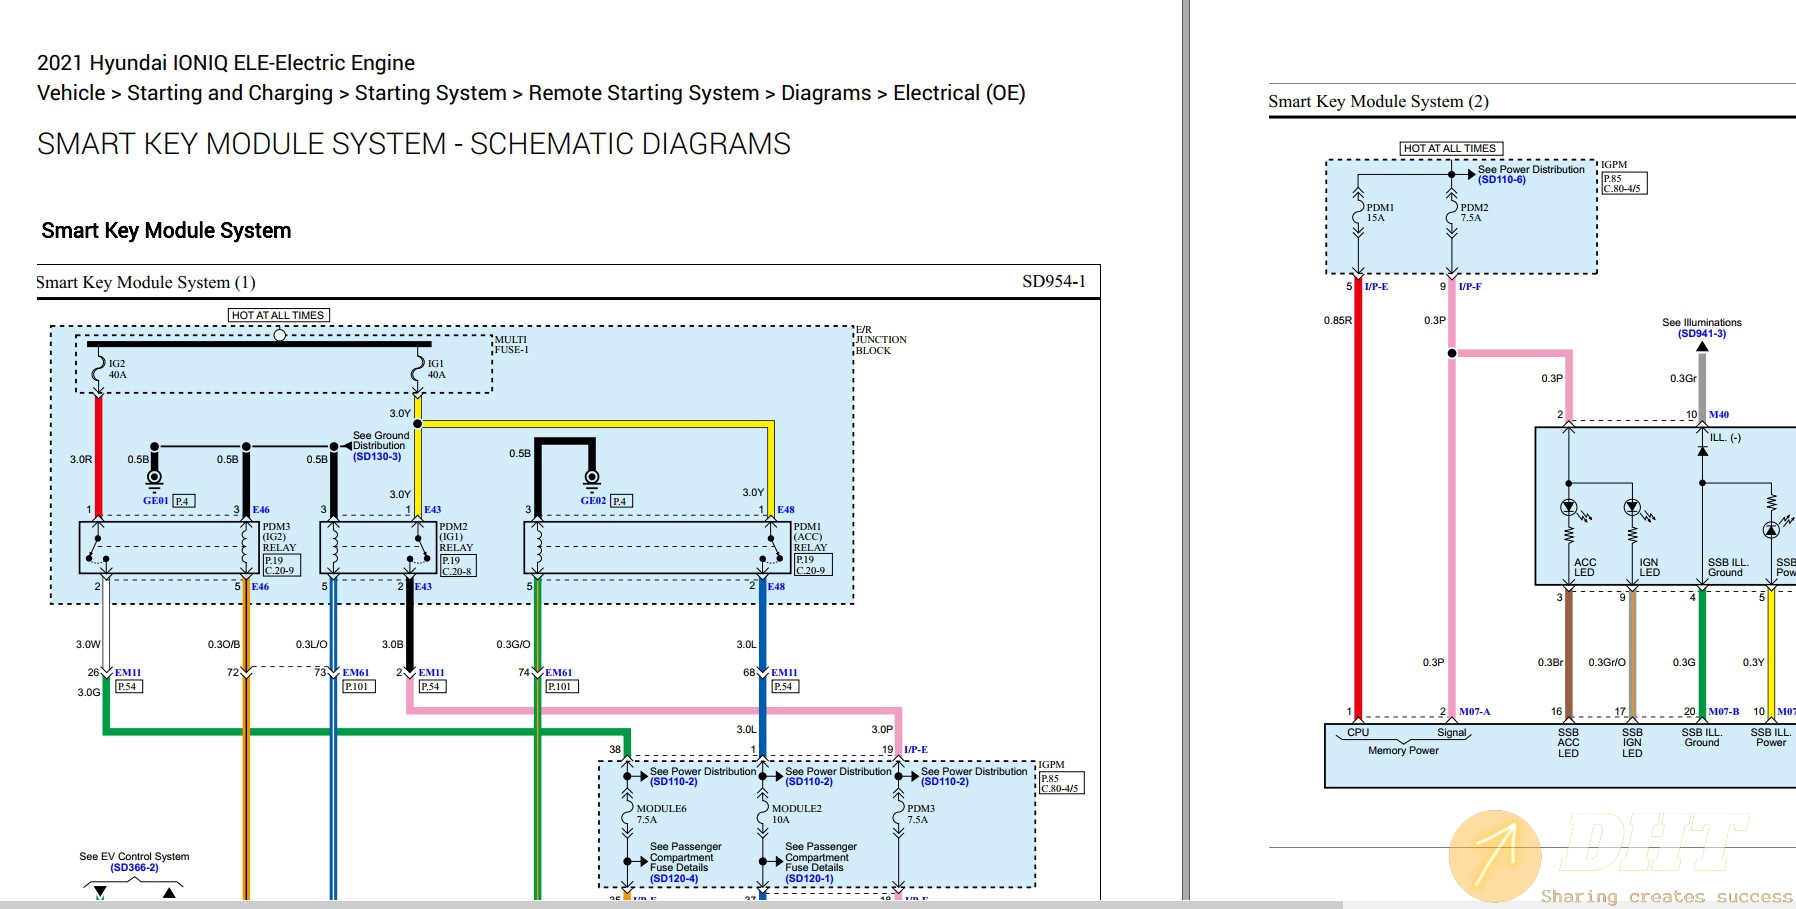
Task: Click 'HOT AT ALL TIMES' box in diagram (2)
Action: coord(1451,148)
